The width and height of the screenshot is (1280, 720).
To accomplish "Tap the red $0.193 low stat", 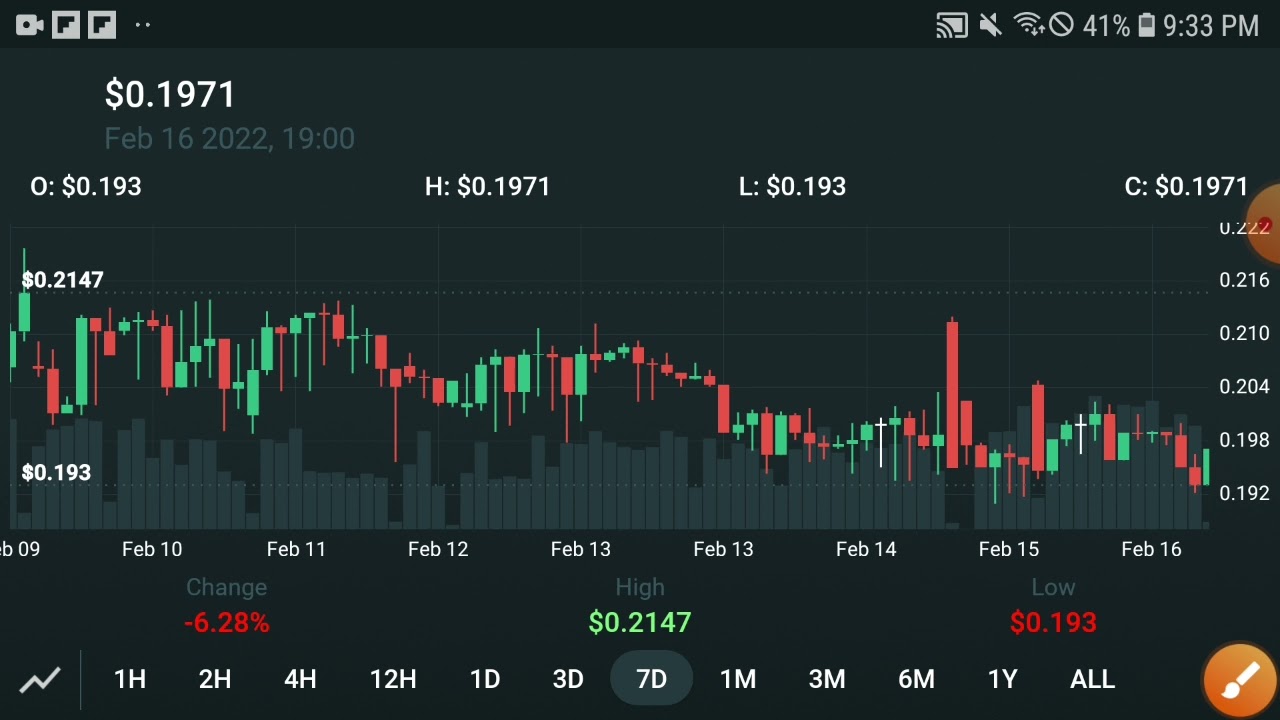I will click(1053, 623).
